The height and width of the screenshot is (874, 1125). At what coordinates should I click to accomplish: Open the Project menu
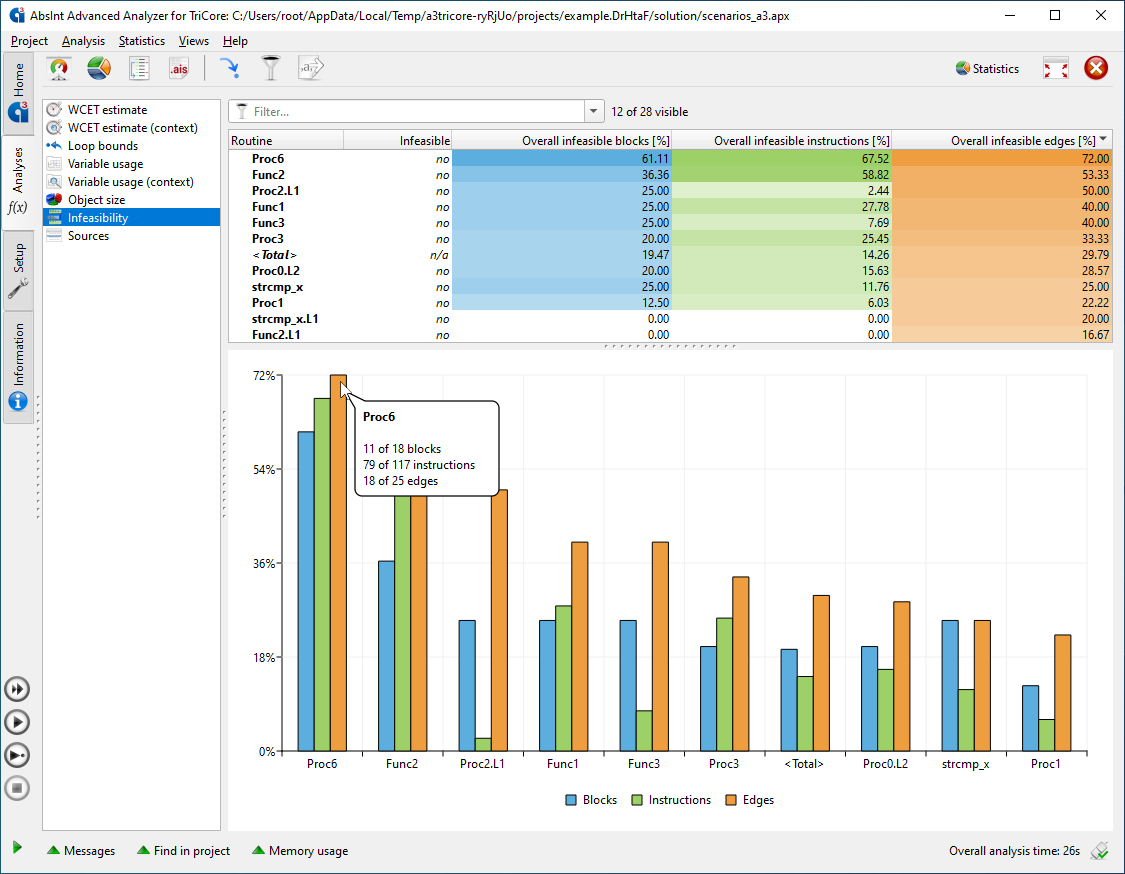(x=29, y=41)
